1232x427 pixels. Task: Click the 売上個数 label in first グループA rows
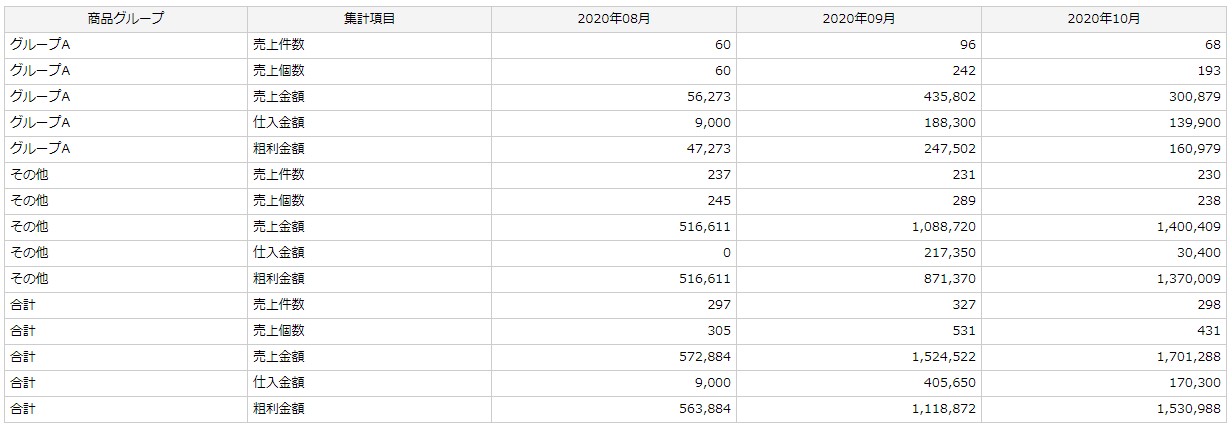click(x=279, y=71)
